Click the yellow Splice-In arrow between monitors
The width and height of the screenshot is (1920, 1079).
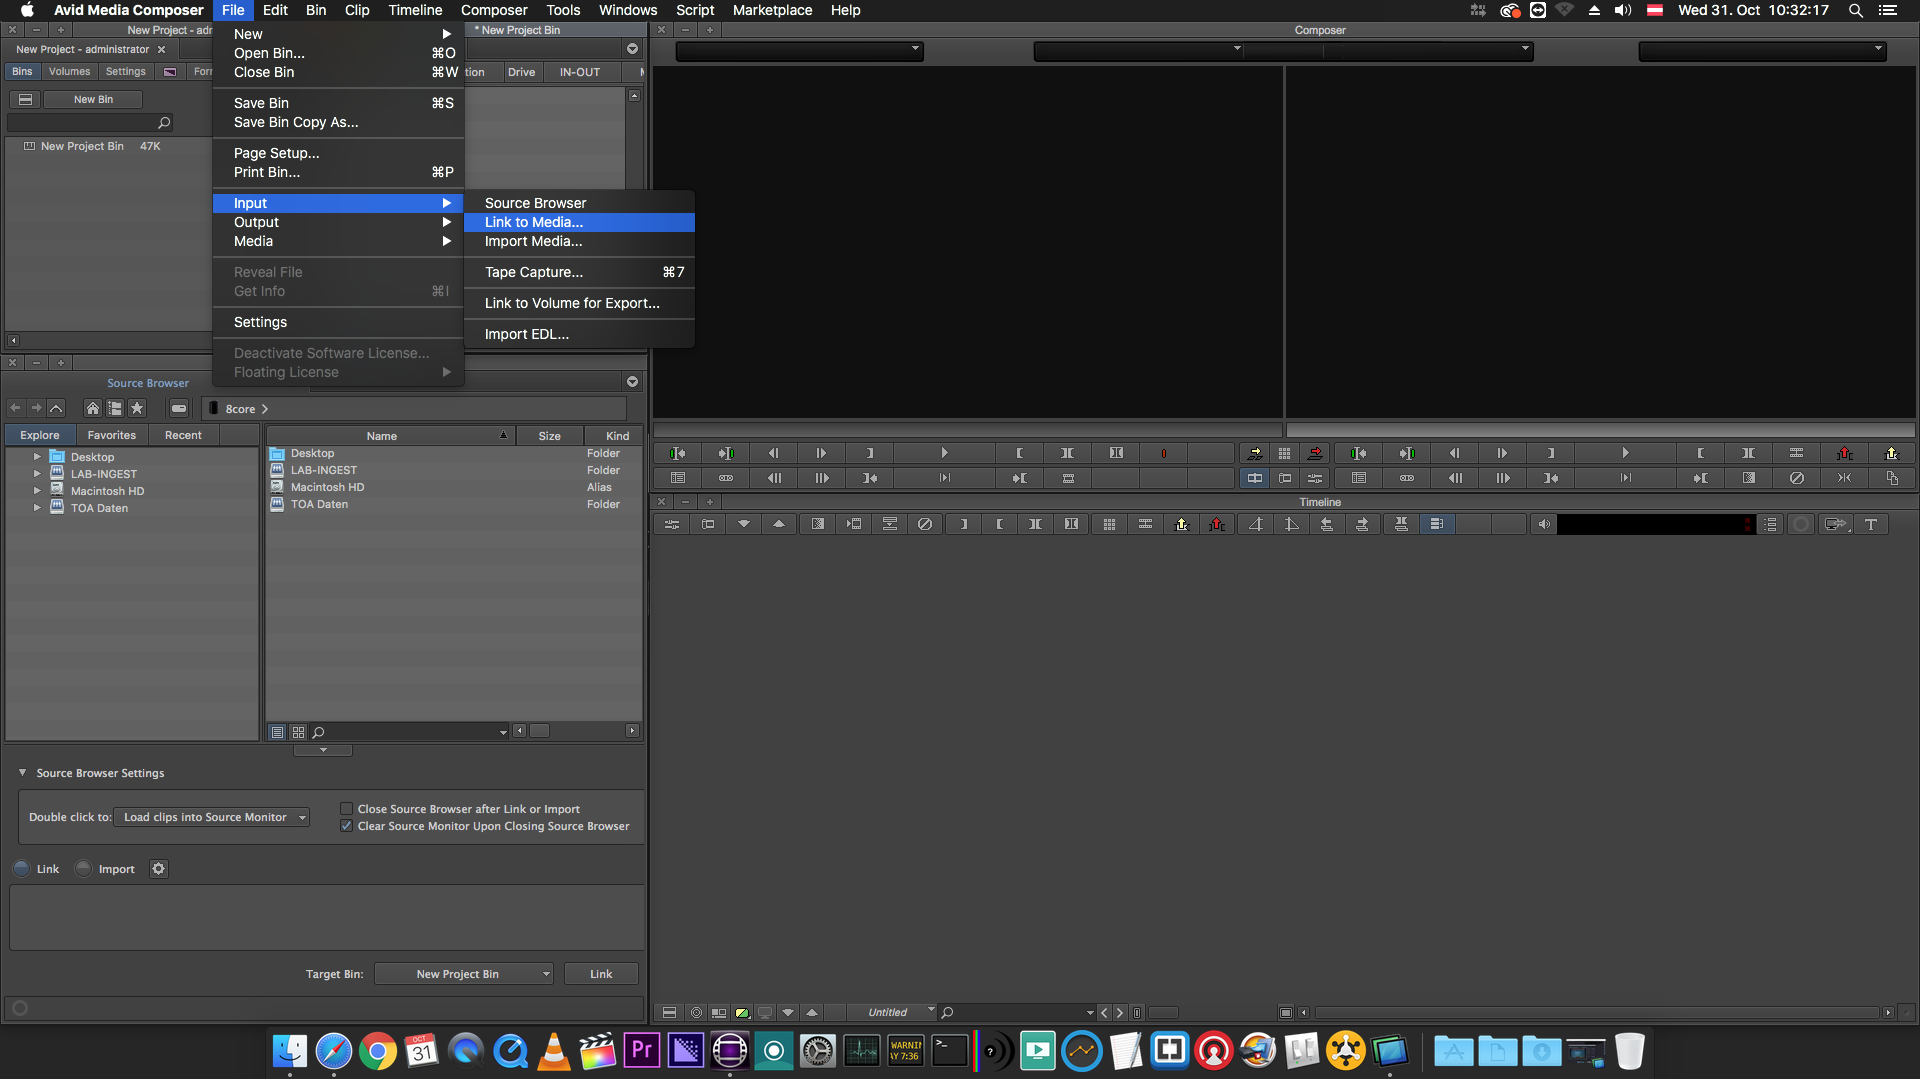[x=1254, y=453]
